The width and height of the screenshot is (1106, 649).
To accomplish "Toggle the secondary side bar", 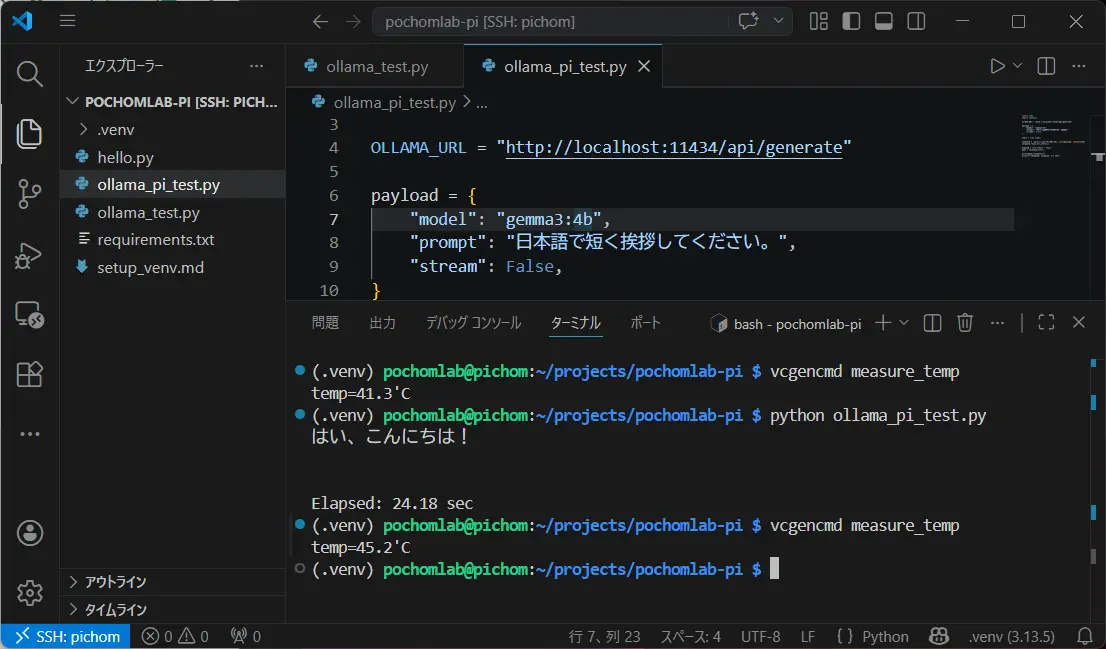I will tap(916, 21).
